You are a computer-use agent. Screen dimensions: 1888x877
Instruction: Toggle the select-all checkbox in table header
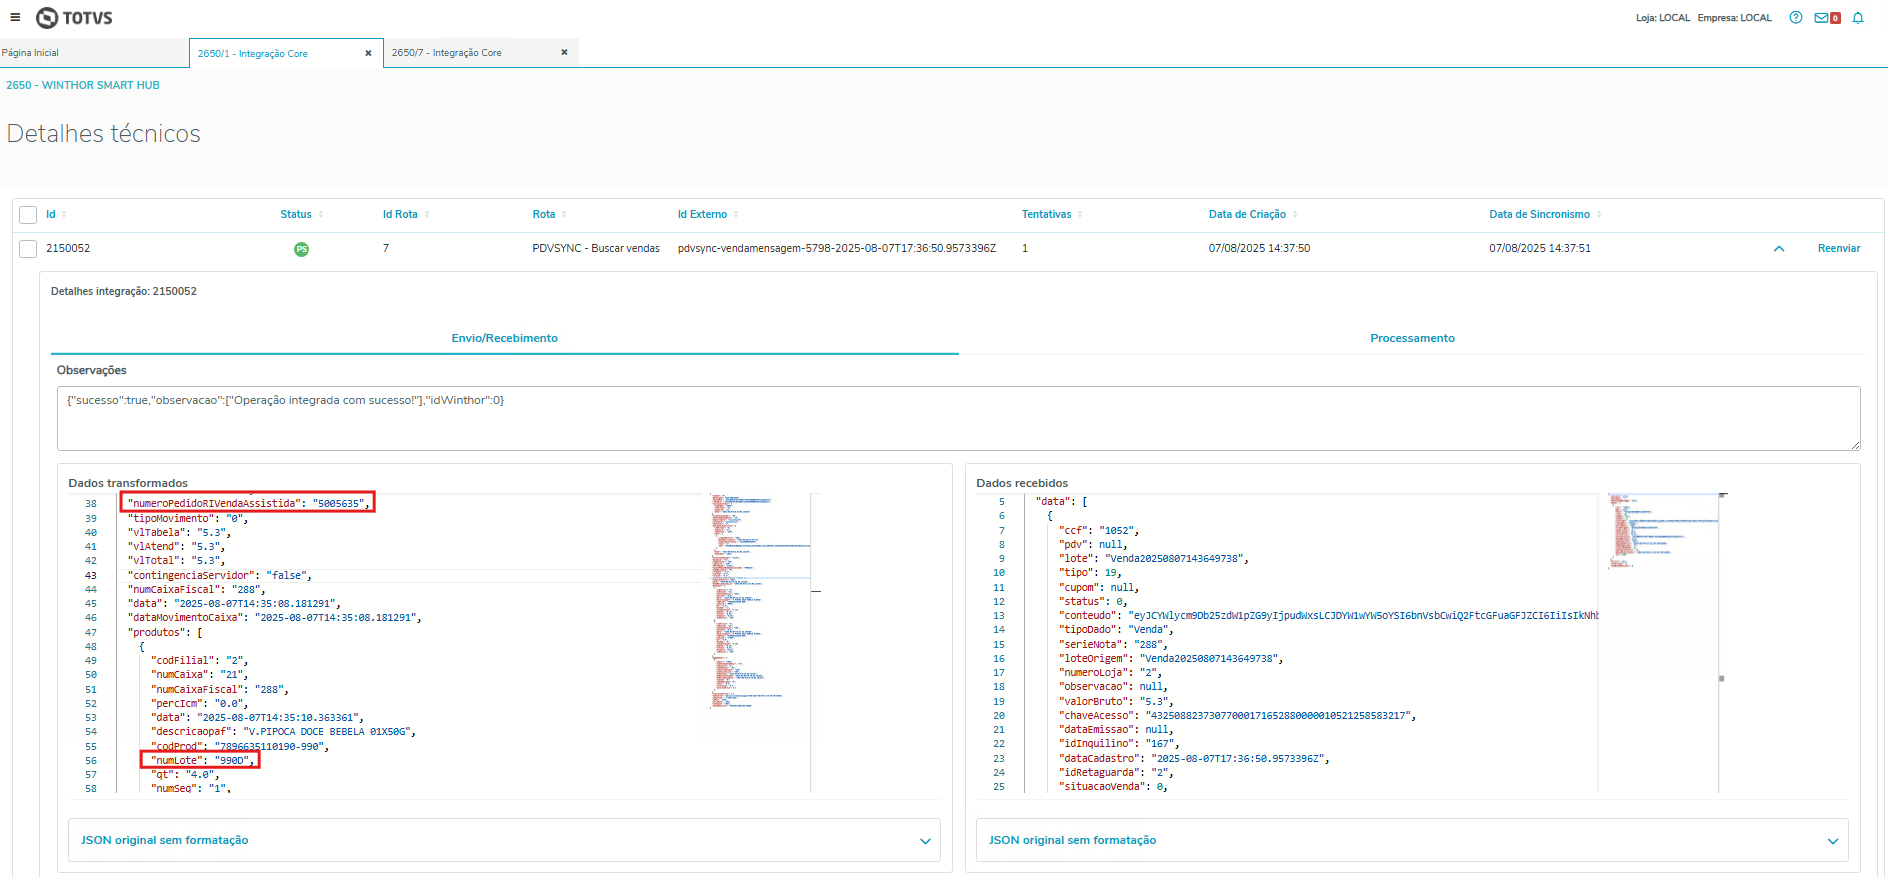pyautogui.click(x=28, y=215)
